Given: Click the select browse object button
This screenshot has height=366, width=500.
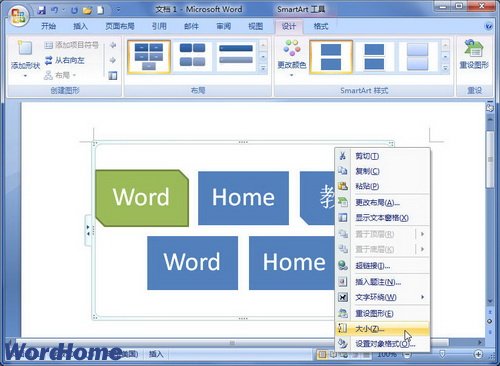Looking at the screenshot, I should [x=490, y=321].
